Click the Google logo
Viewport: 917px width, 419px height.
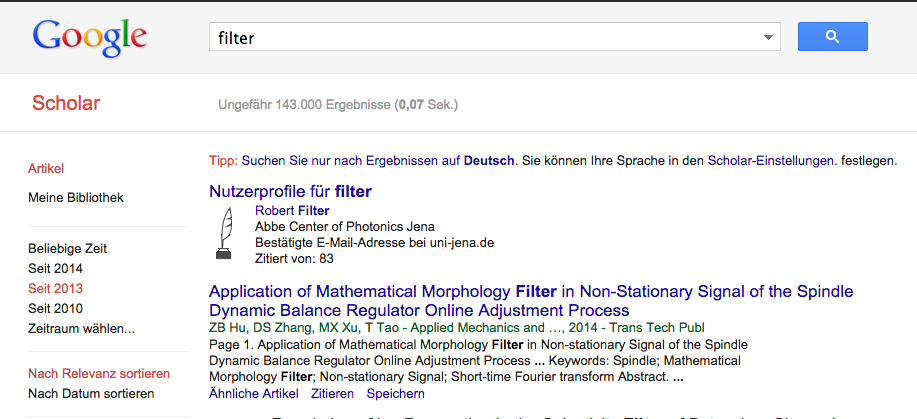click(90, 37)
